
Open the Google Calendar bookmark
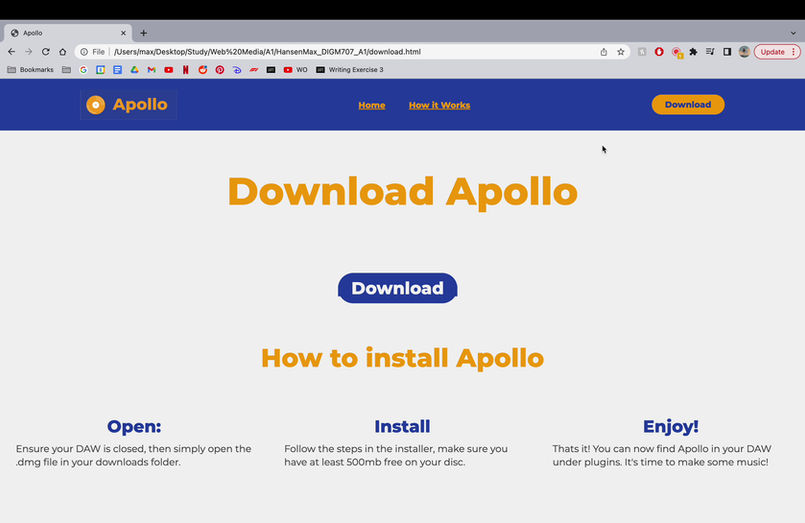coord(101,70)
